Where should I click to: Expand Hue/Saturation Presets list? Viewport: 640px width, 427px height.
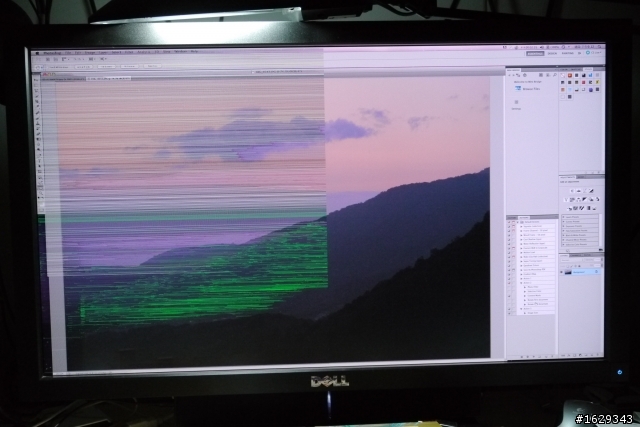(x=564, y=231)
